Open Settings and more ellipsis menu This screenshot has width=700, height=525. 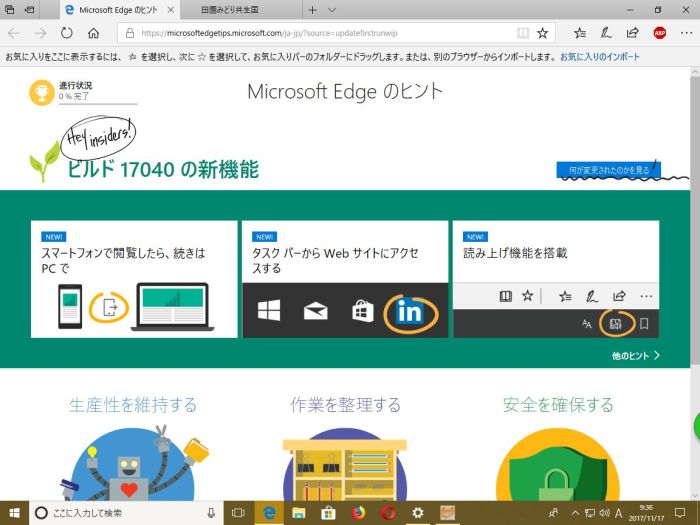[684, 33]
